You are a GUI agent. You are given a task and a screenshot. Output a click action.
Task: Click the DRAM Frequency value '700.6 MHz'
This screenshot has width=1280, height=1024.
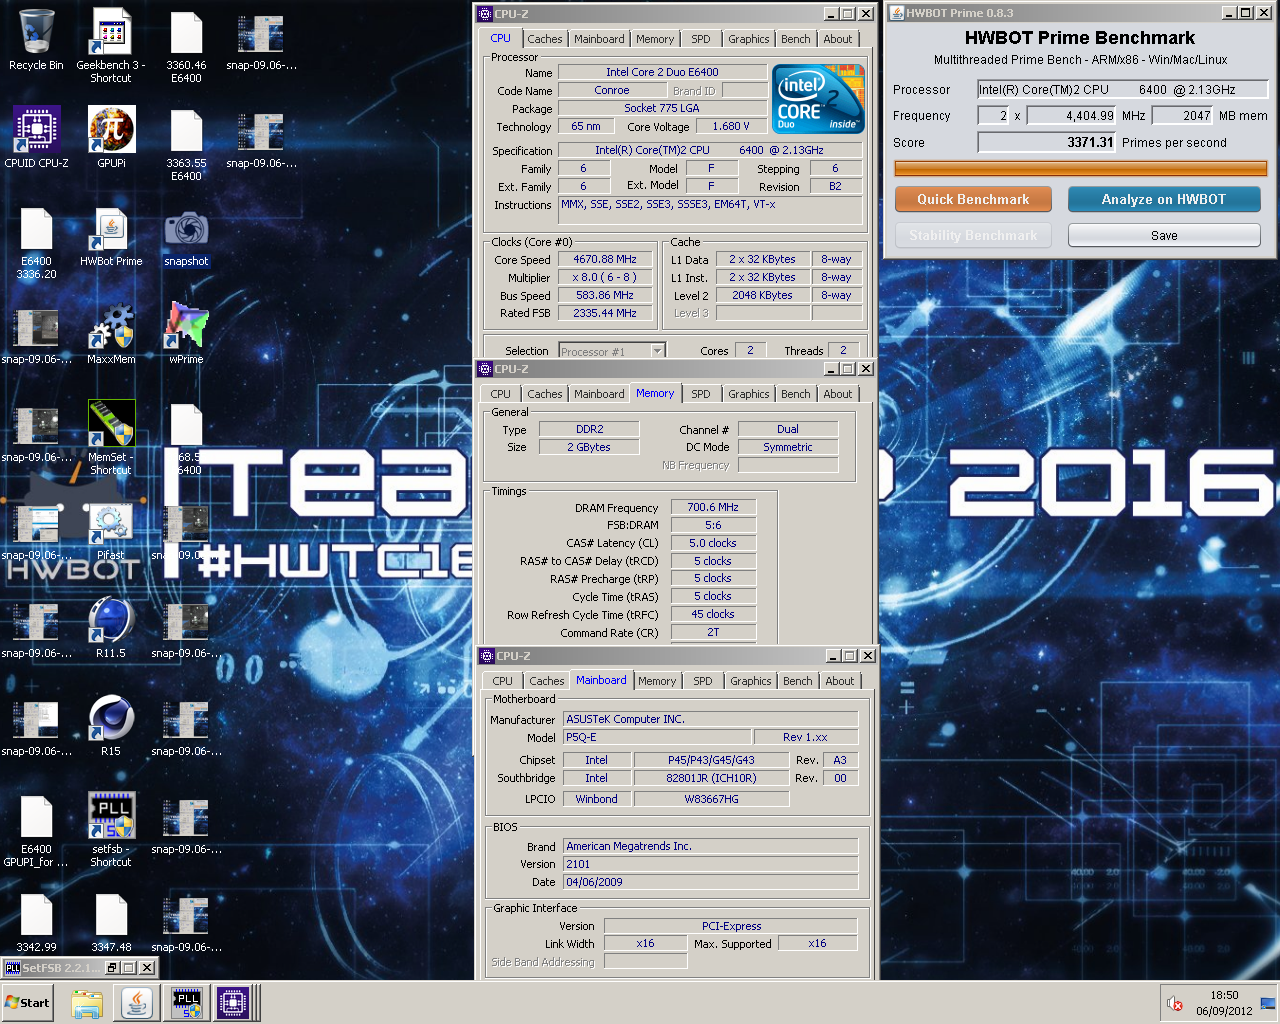[713, 507]
